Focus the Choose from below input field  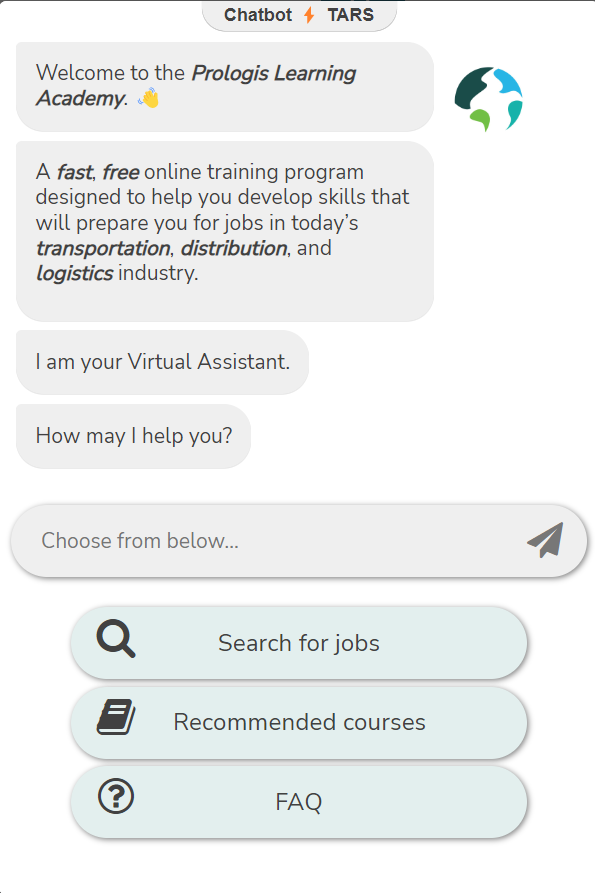pos(299,540)
